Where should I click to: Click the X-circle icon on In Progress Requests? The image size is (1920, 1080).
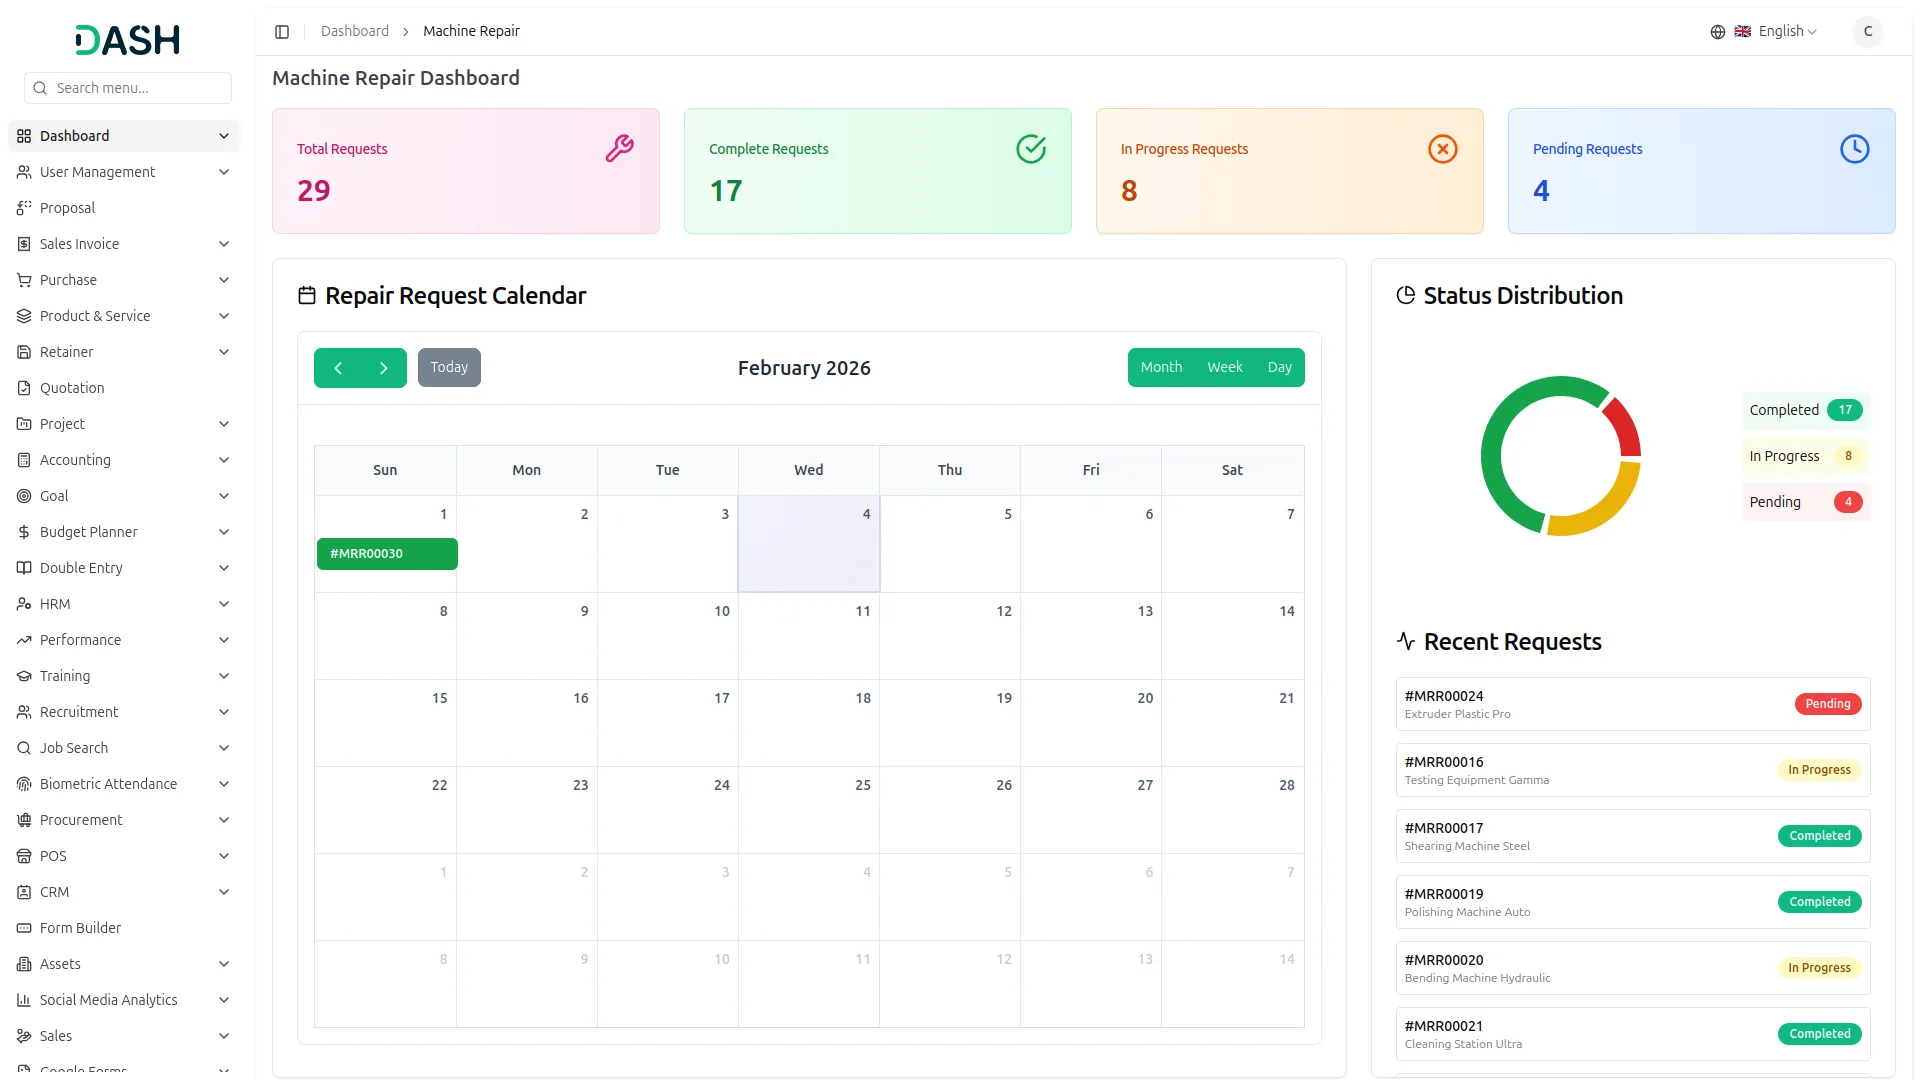click(x=1442, y=149)
